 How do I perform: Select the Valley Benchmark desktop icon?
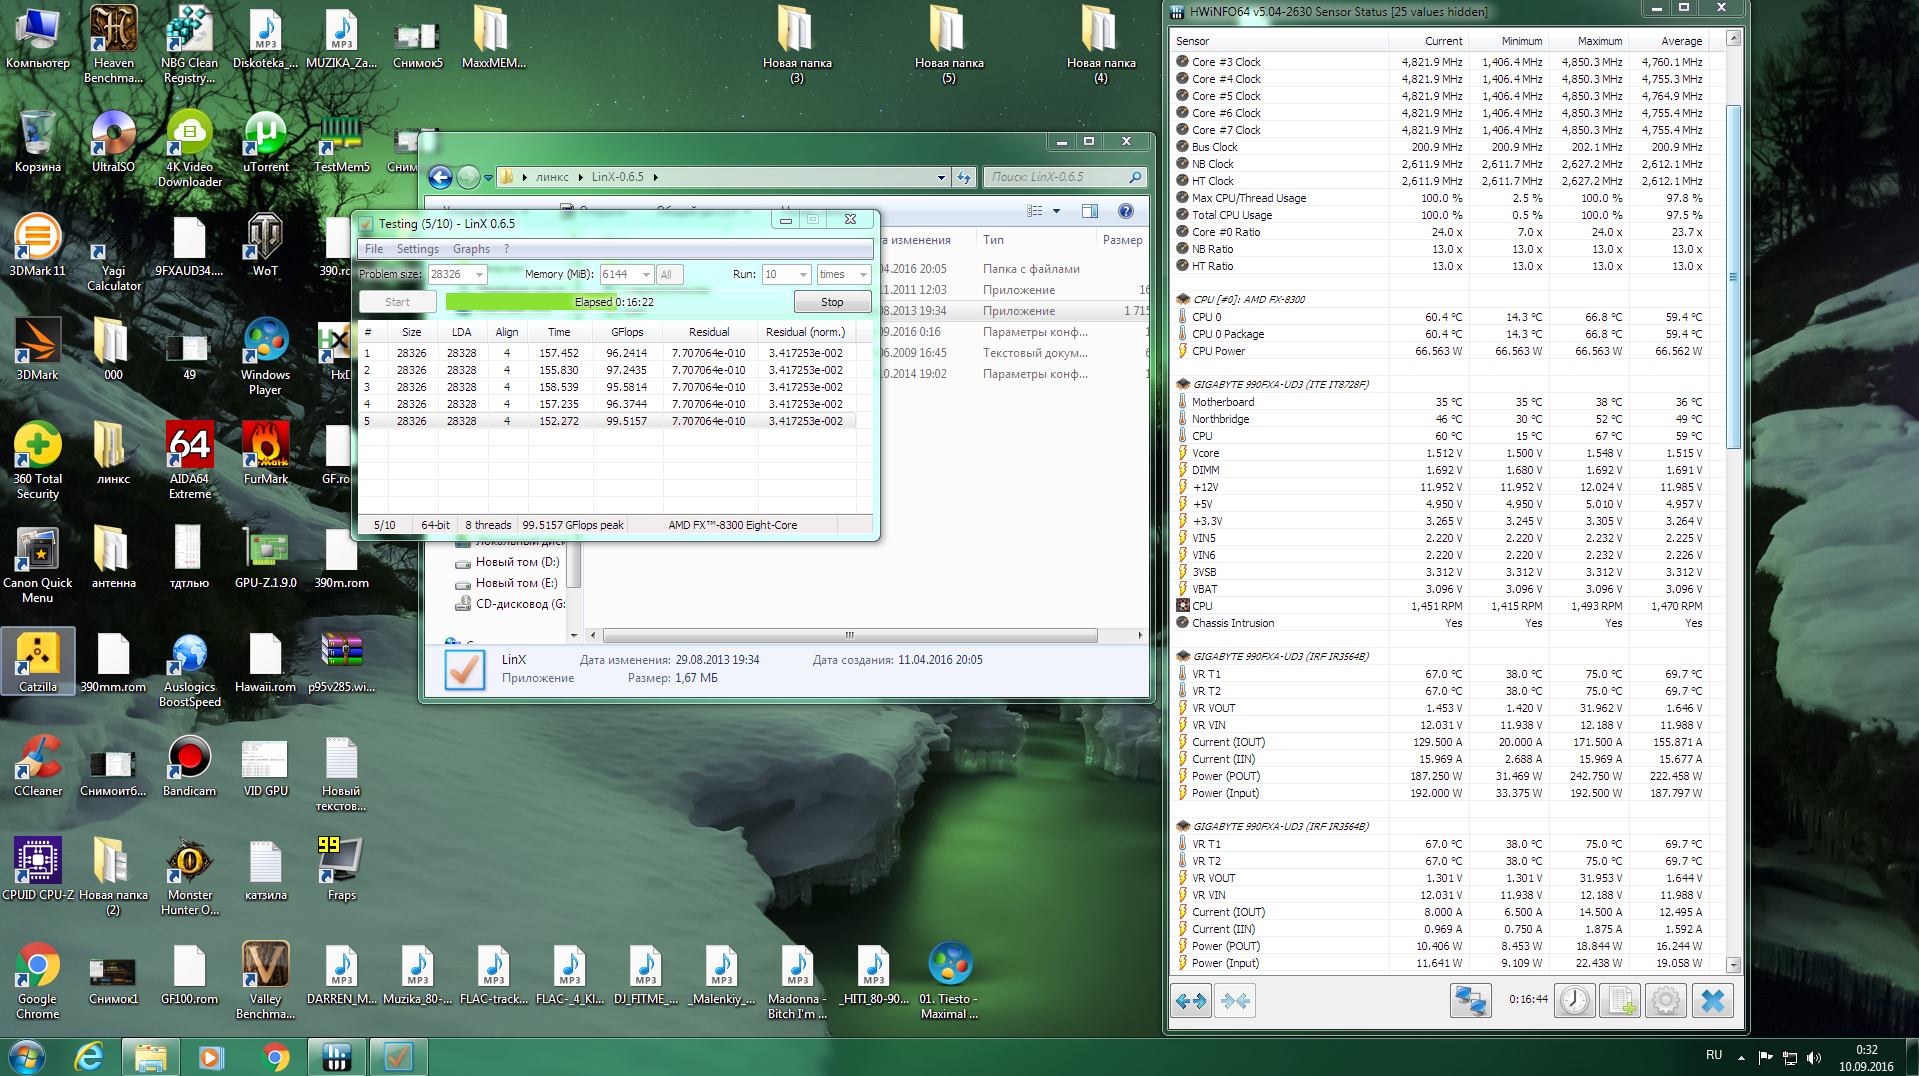(x=266, y=980)
